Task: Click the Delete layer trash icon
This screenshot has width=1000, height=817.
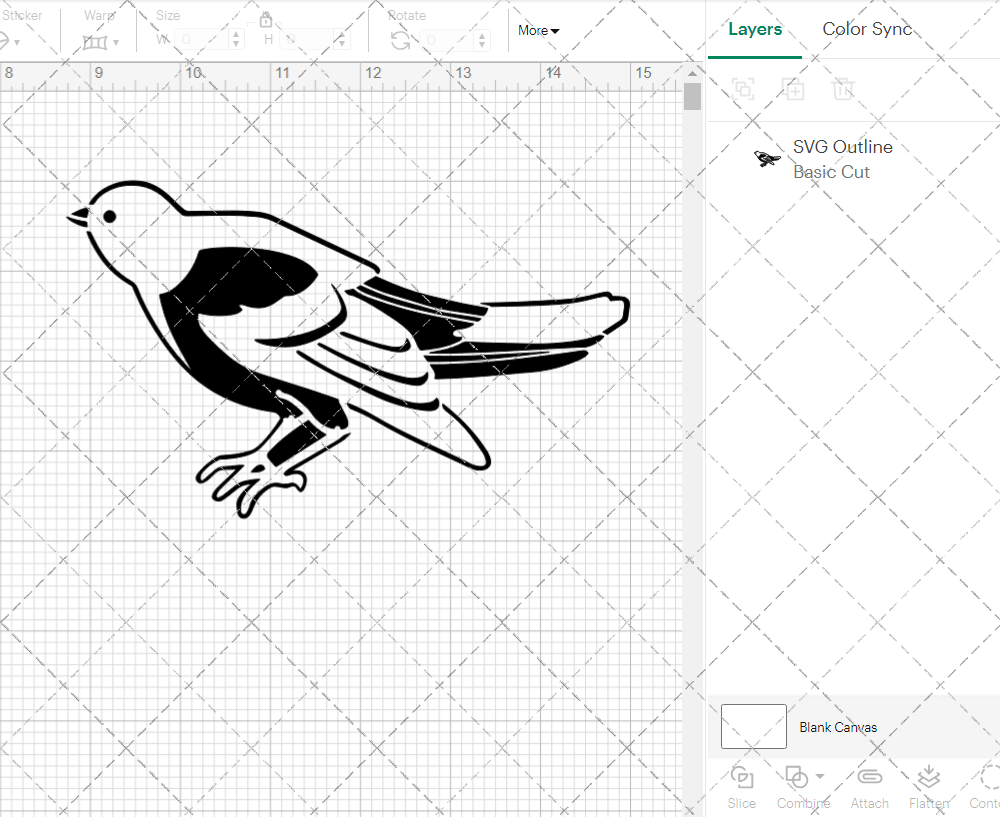Action: point(844,89)
